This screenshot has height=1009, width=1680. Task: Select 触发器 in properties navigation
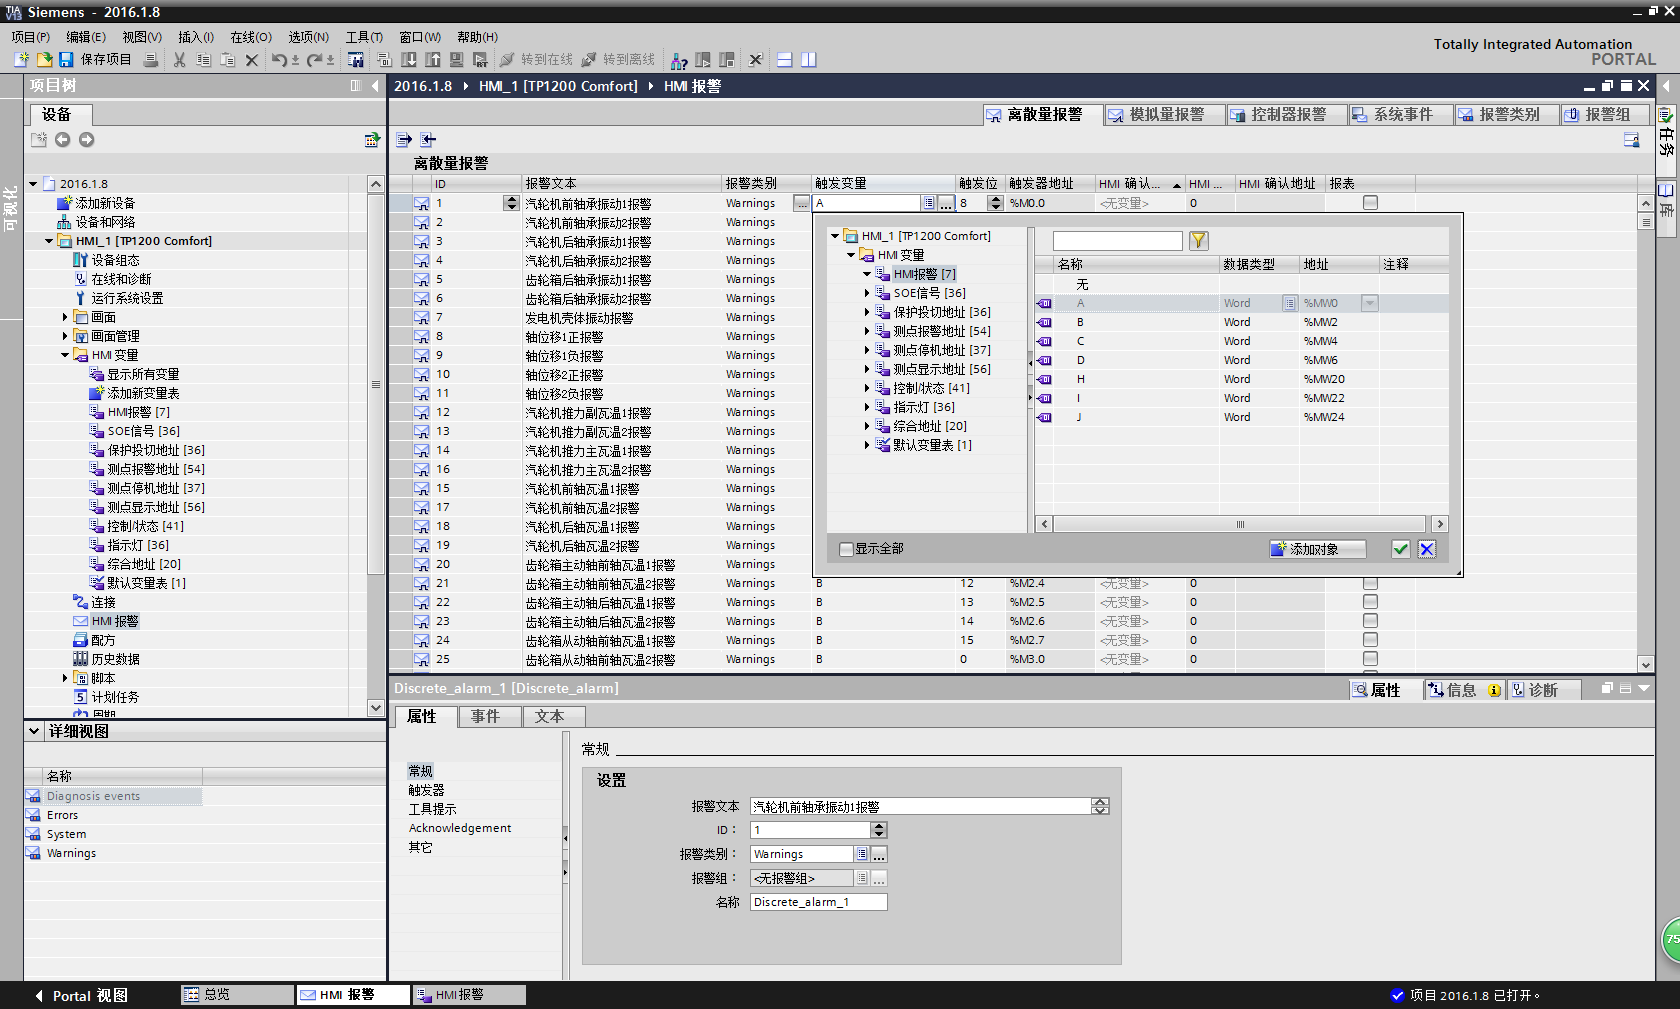click(426, 790)
